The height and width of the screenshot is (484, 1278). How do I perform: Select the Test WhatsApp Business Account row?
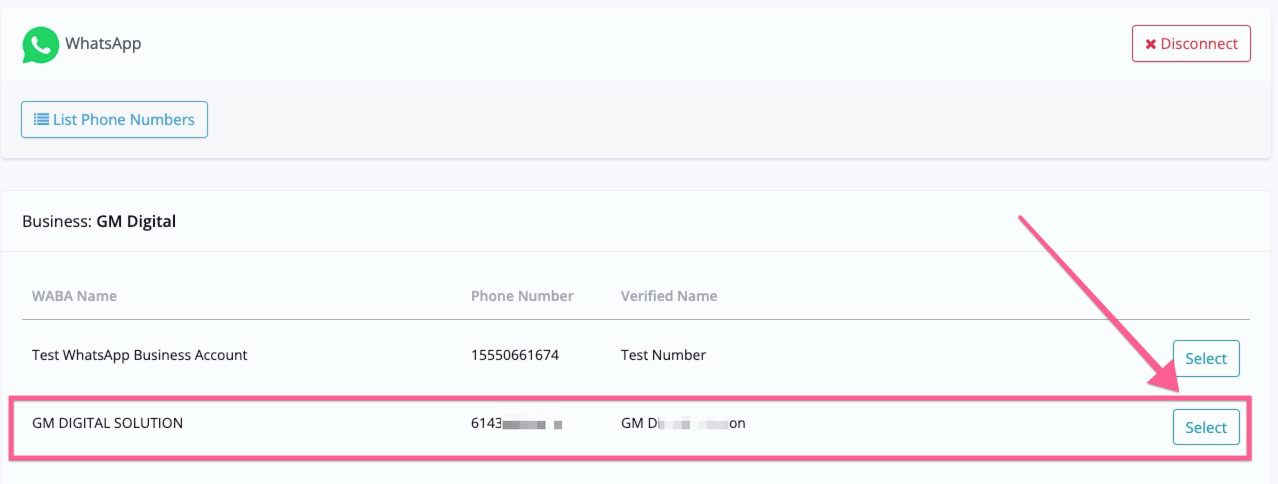(x=1206, y=359)
